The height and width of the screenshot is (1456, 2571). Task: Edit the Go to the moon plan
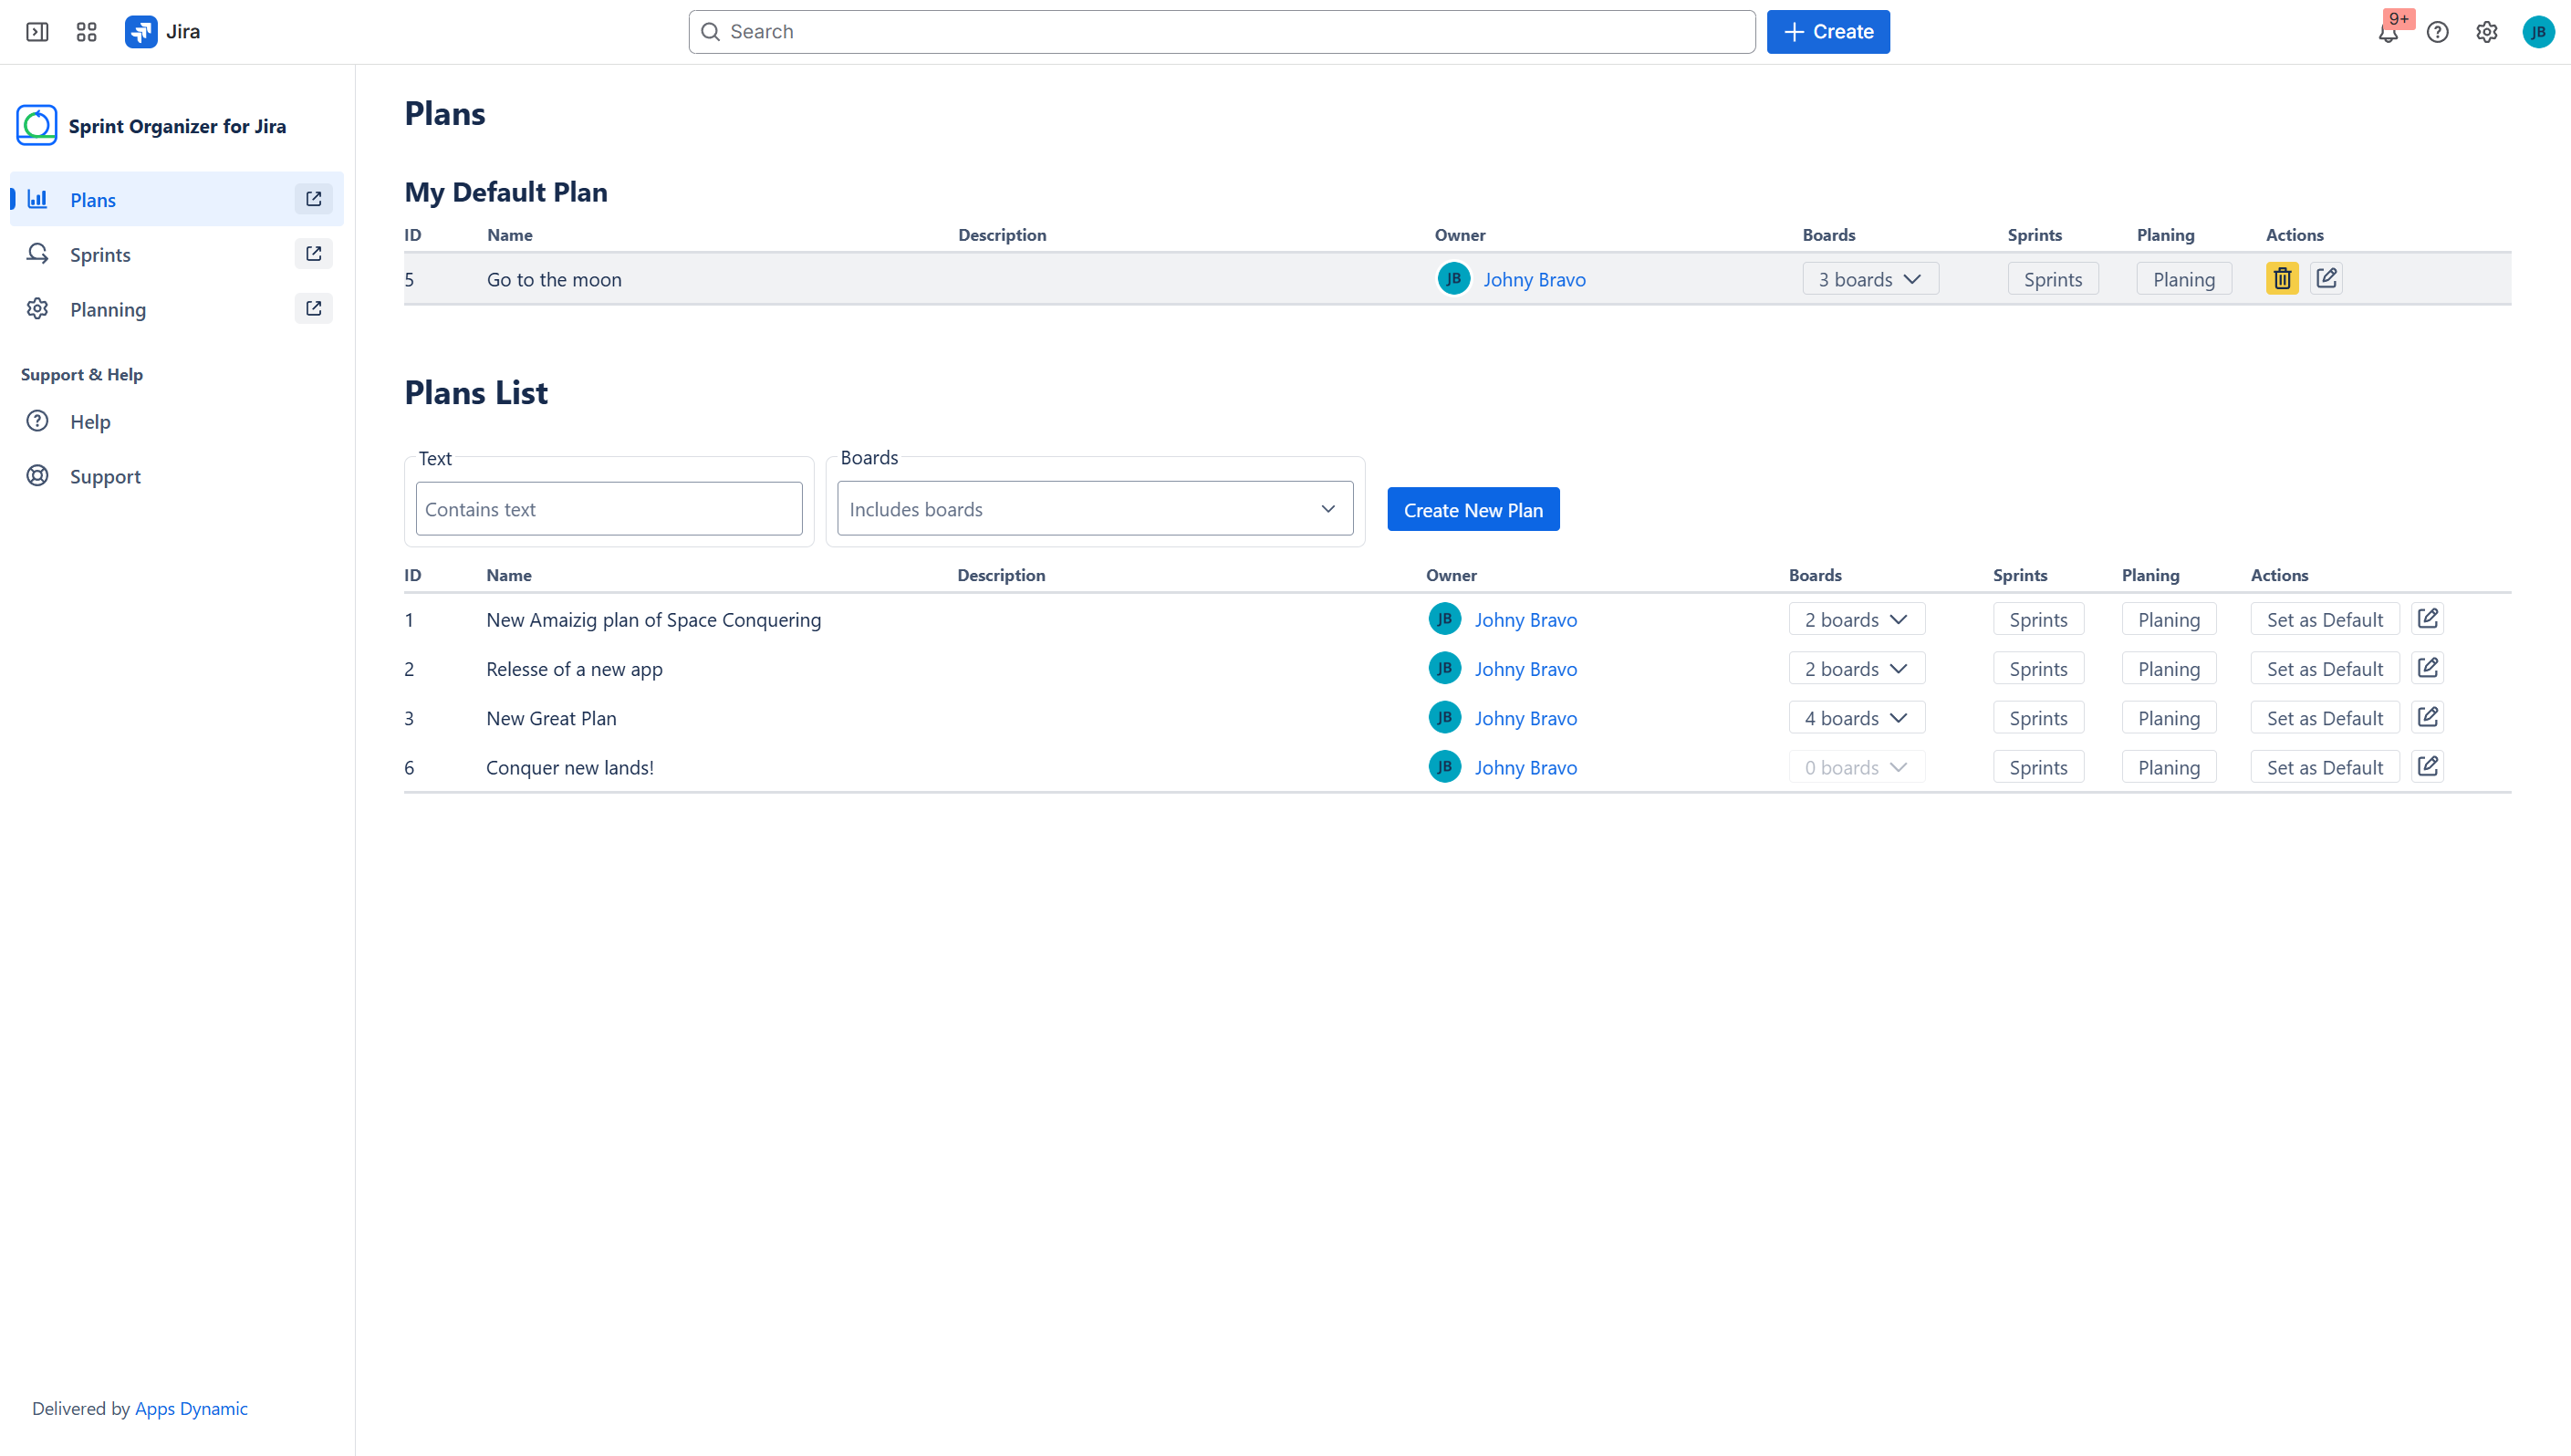pos(2326,279)
